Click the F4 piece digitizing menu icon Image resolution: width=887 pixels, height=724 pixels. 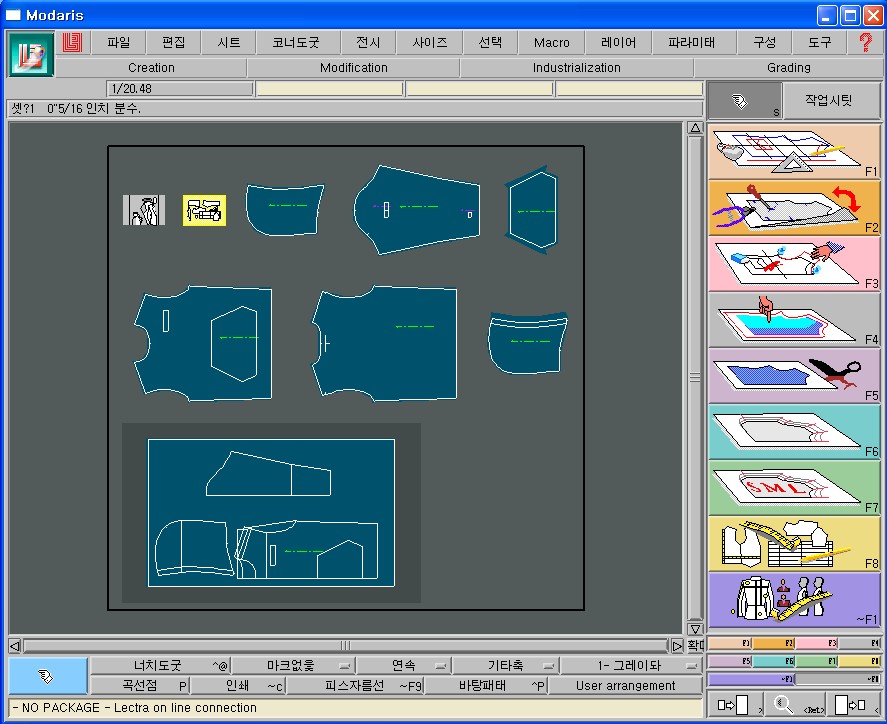tap(793, 320)
